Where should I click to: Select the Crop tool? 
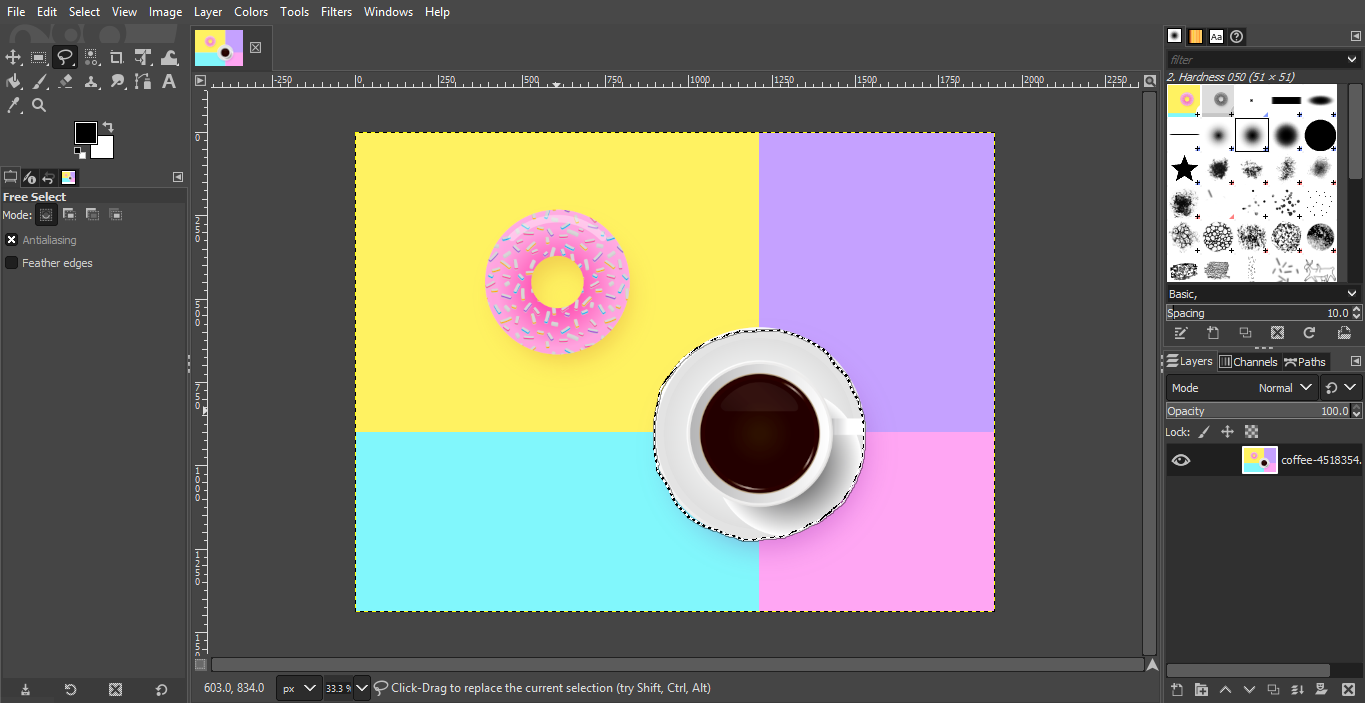pos(116,57)
